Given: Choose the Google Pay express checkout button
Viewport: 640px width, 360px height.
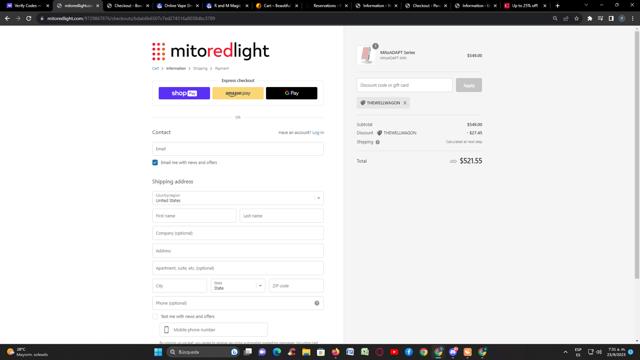Looking at the screenshot, I should 291,93.
